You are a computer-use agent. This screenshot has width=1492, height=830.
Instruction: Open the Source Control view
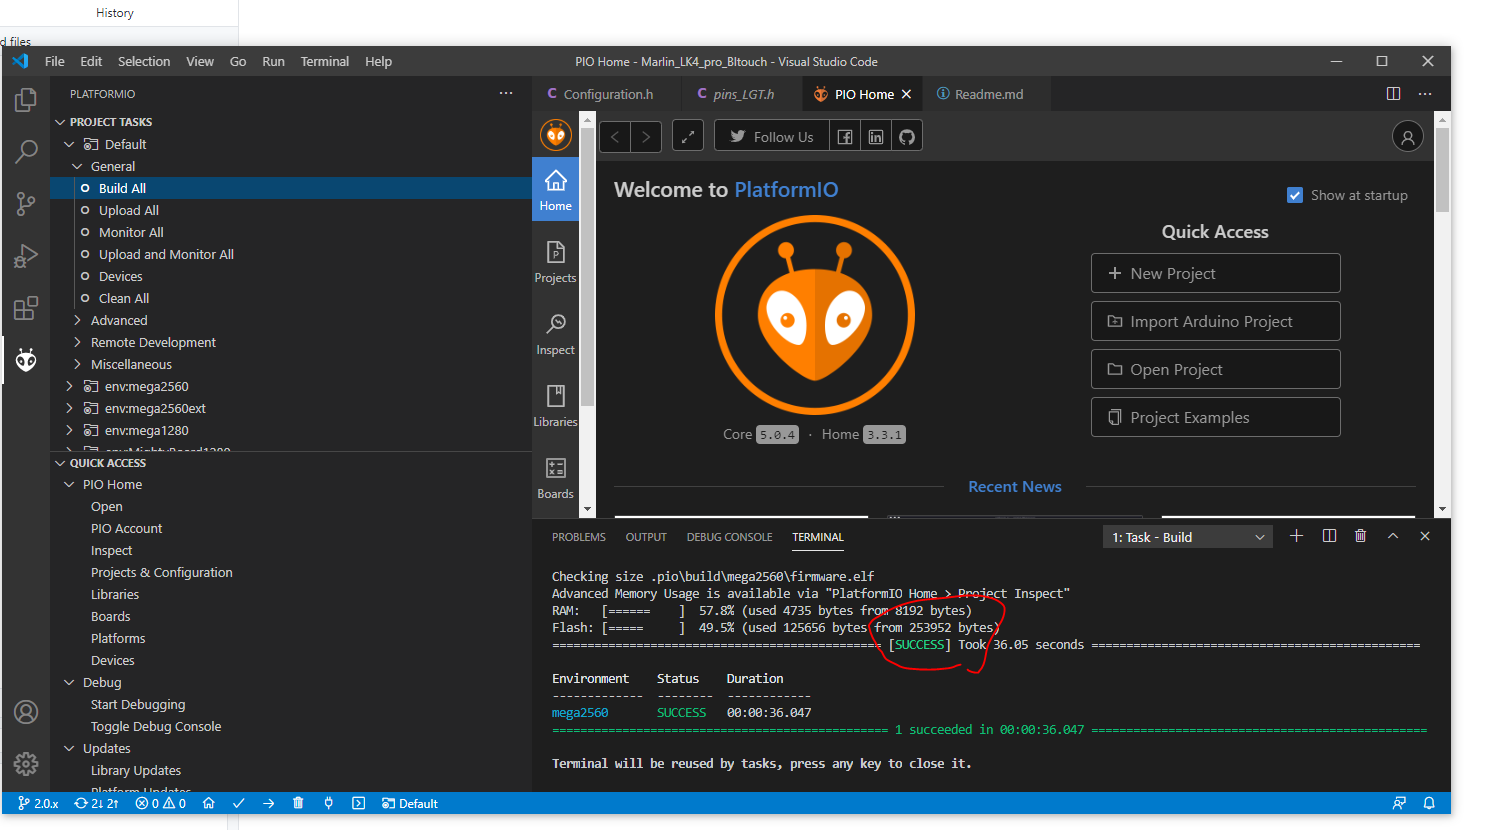tap(26, 204)
